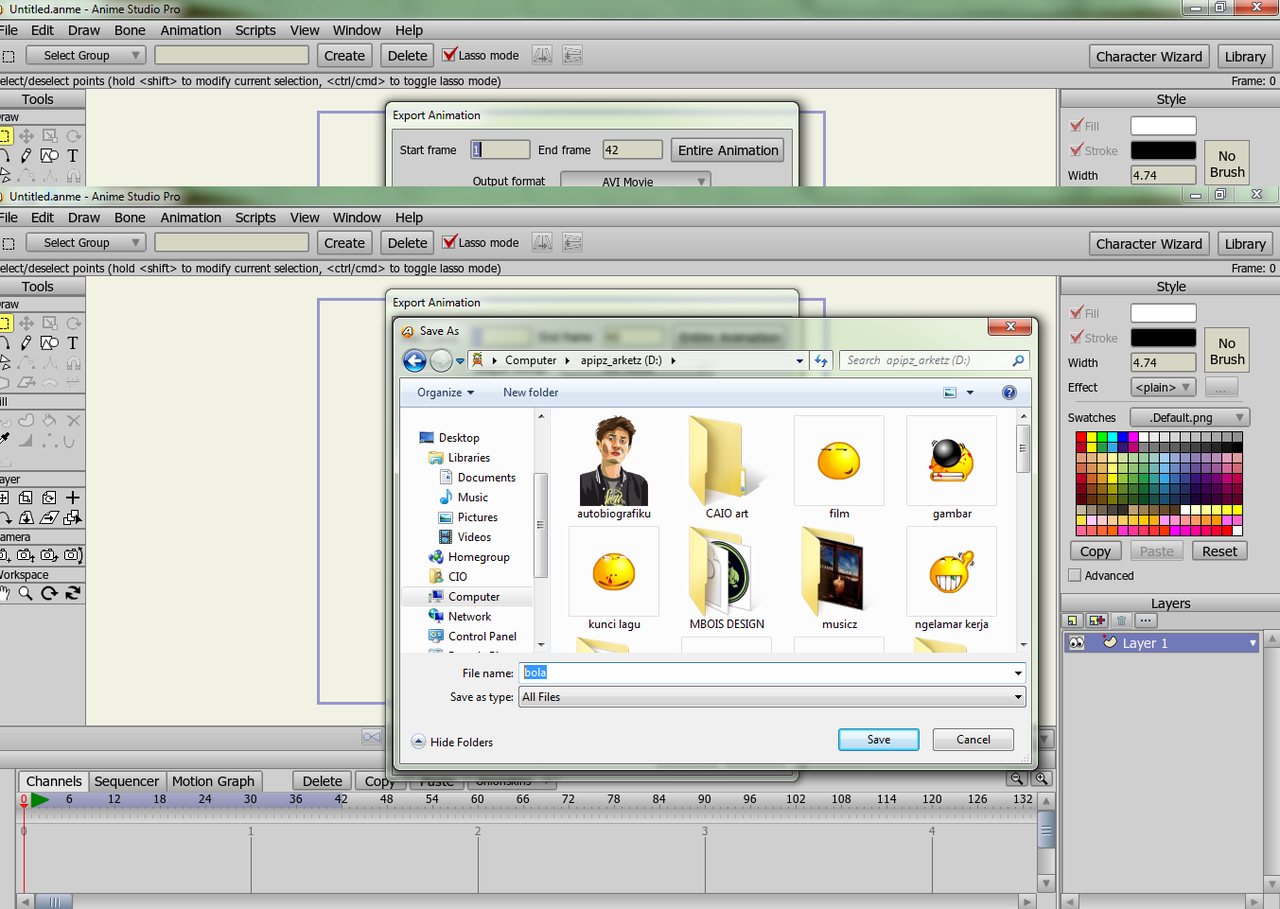
Task: Collapse folders with Hide Folders
Action: pyautogui.click(x=452, y=742)
